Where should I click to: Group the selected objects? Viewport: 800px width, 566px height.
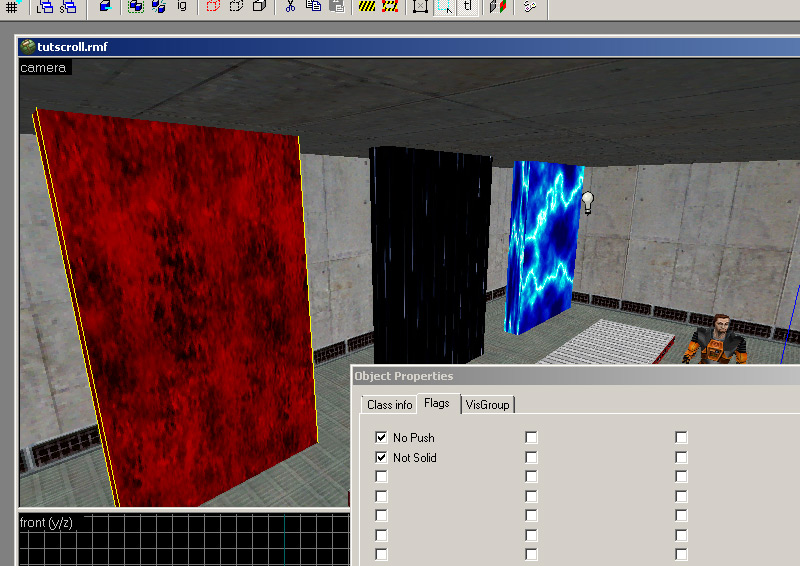coord(135,6)
